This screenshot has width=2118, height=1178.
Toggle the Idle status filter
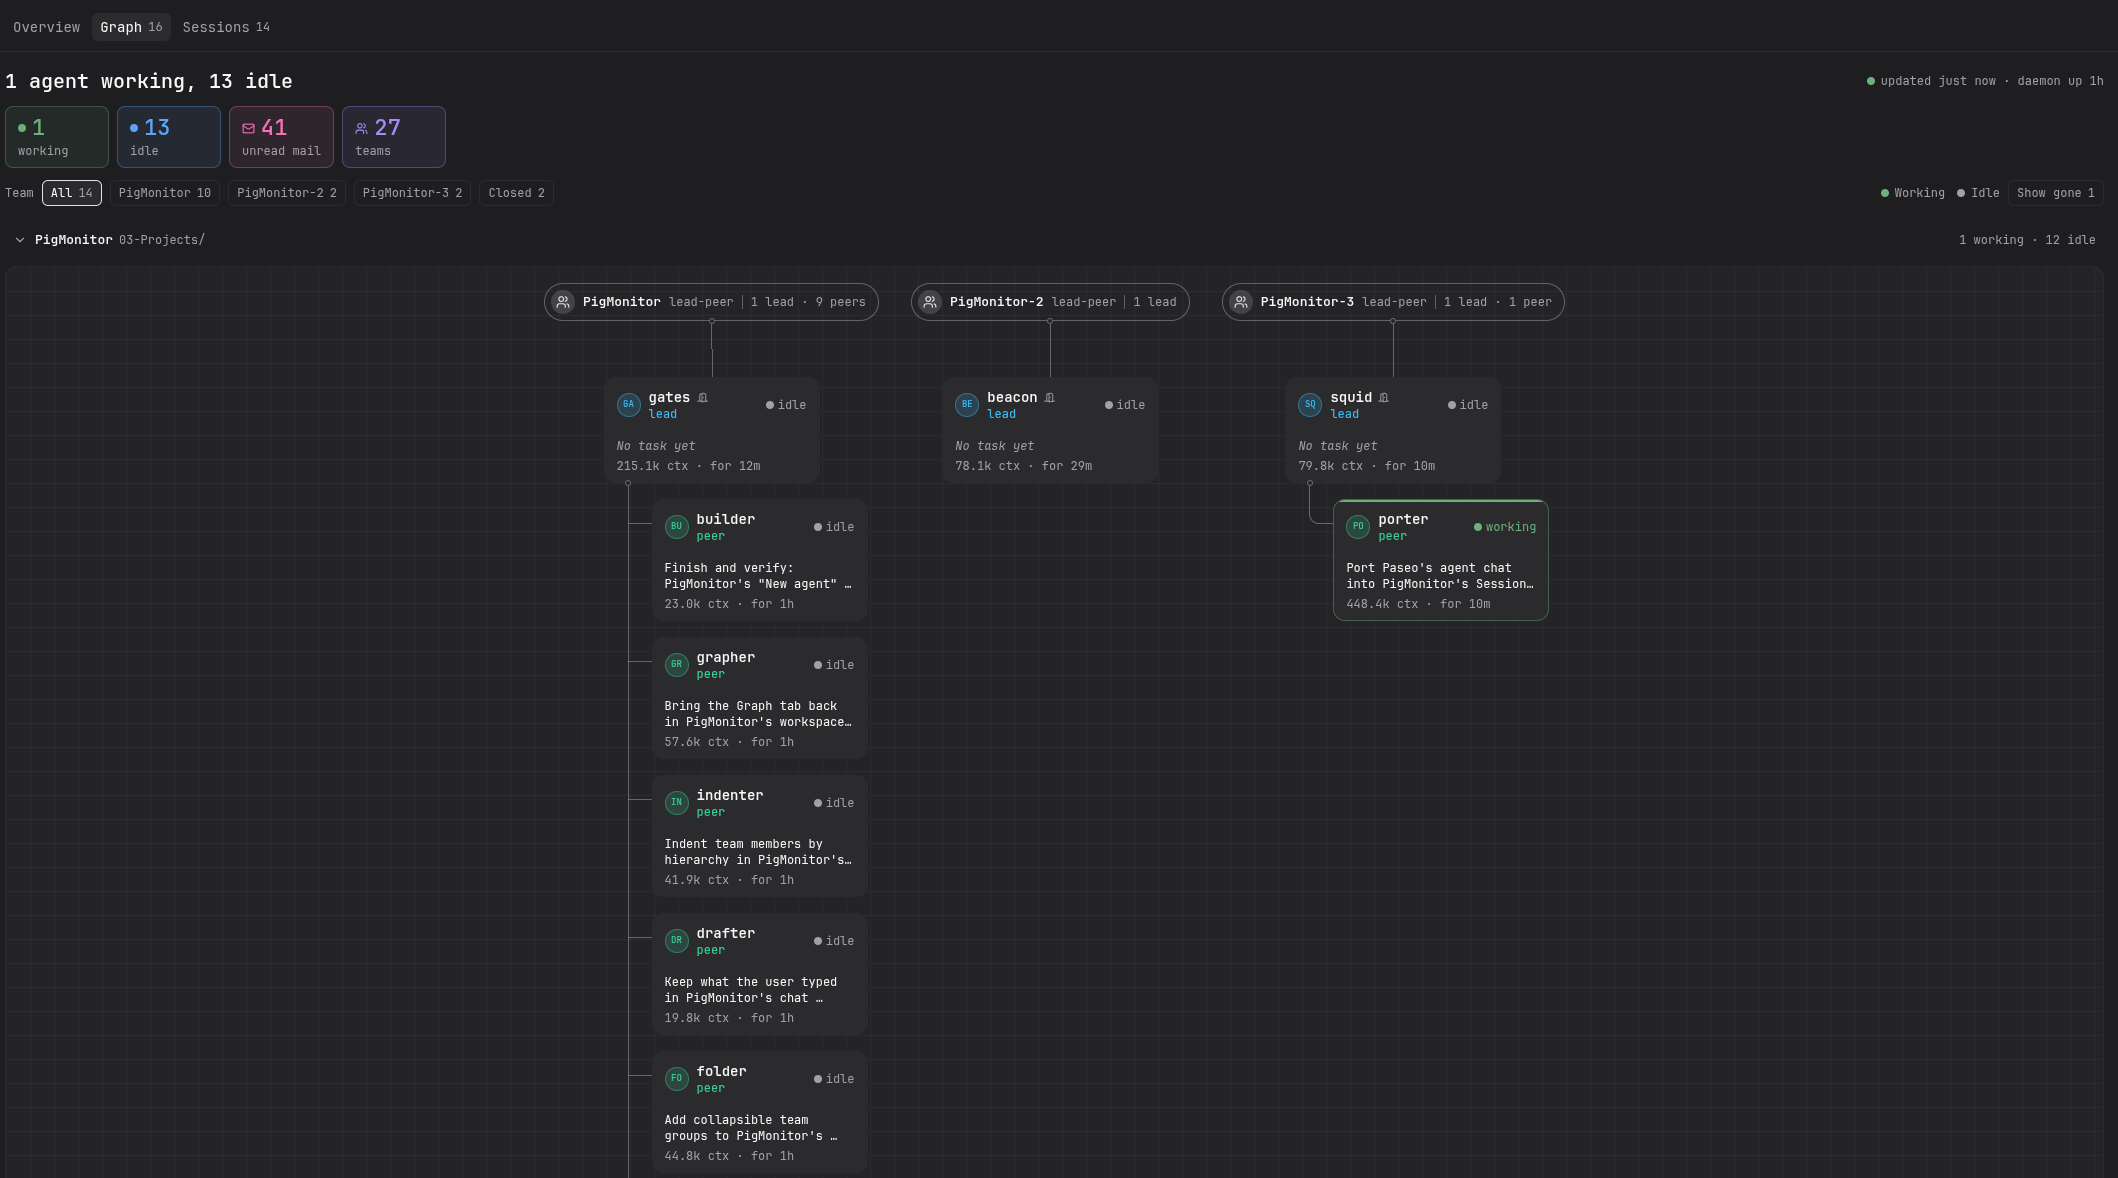click(x=1978, y=193)
